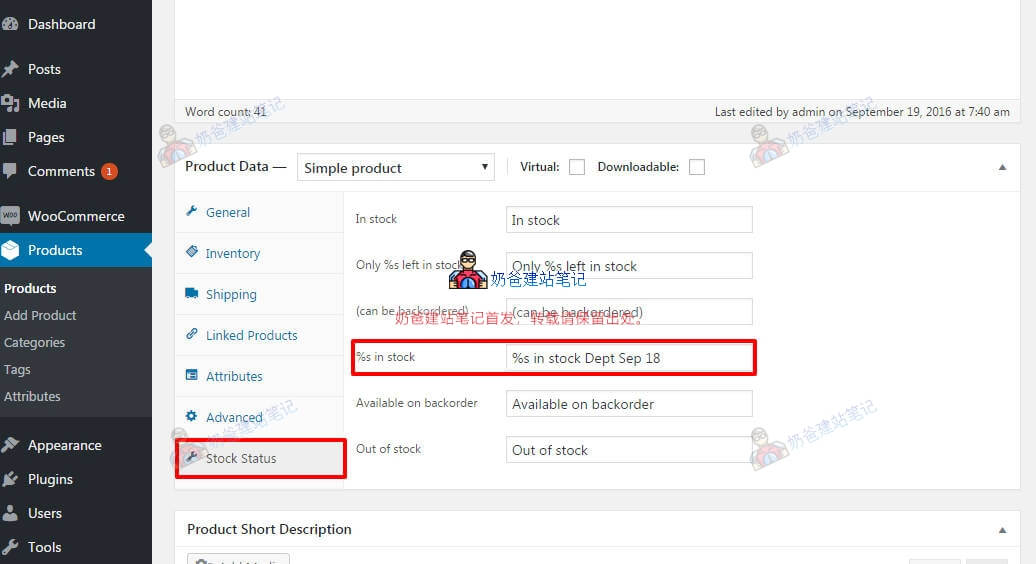Switch to the Stock Status tab

241,458
